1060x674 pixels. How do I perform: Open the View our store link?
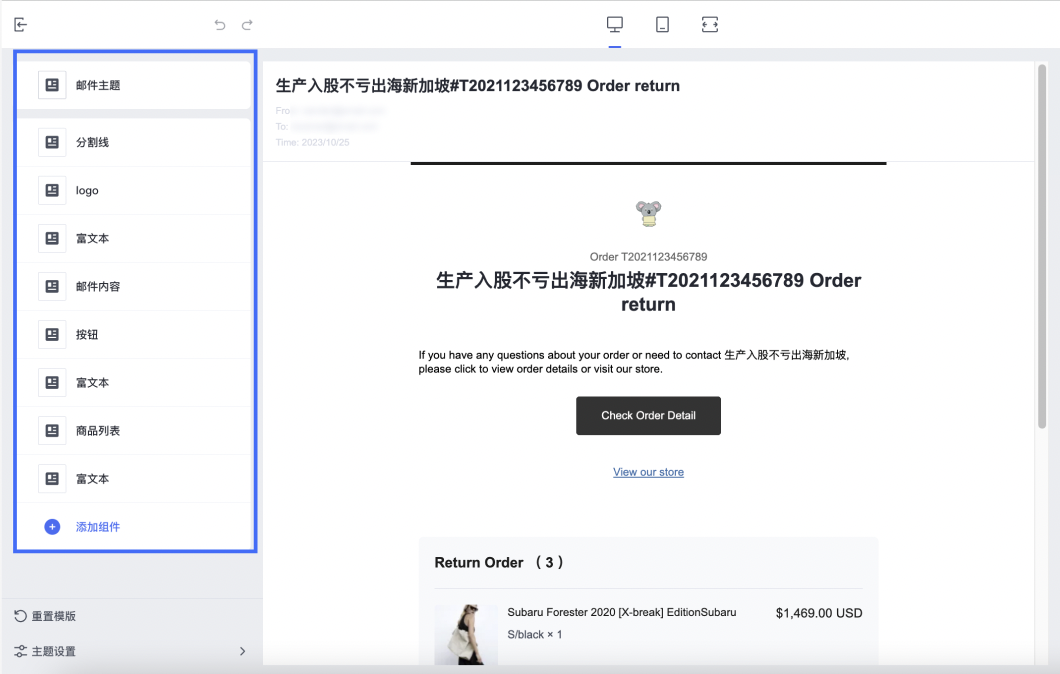click(648, 472)
